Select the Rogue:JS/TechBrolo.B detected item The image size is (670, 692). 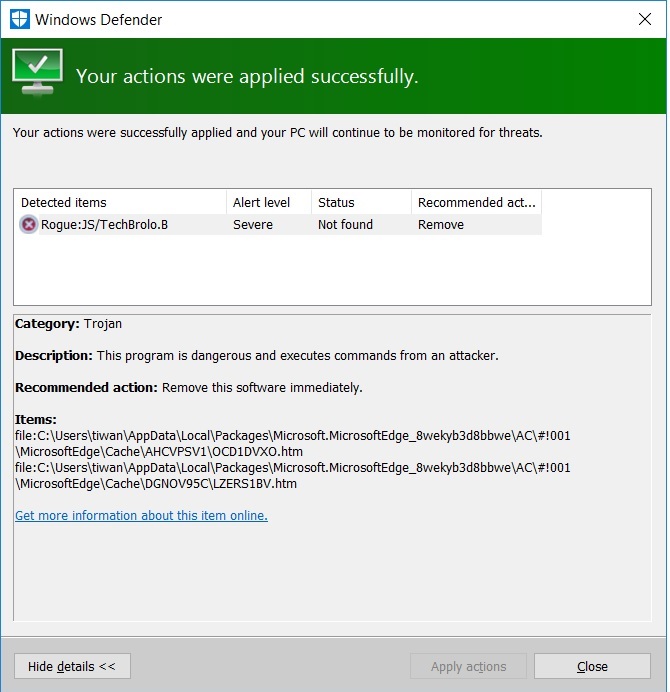coord(104,225)
